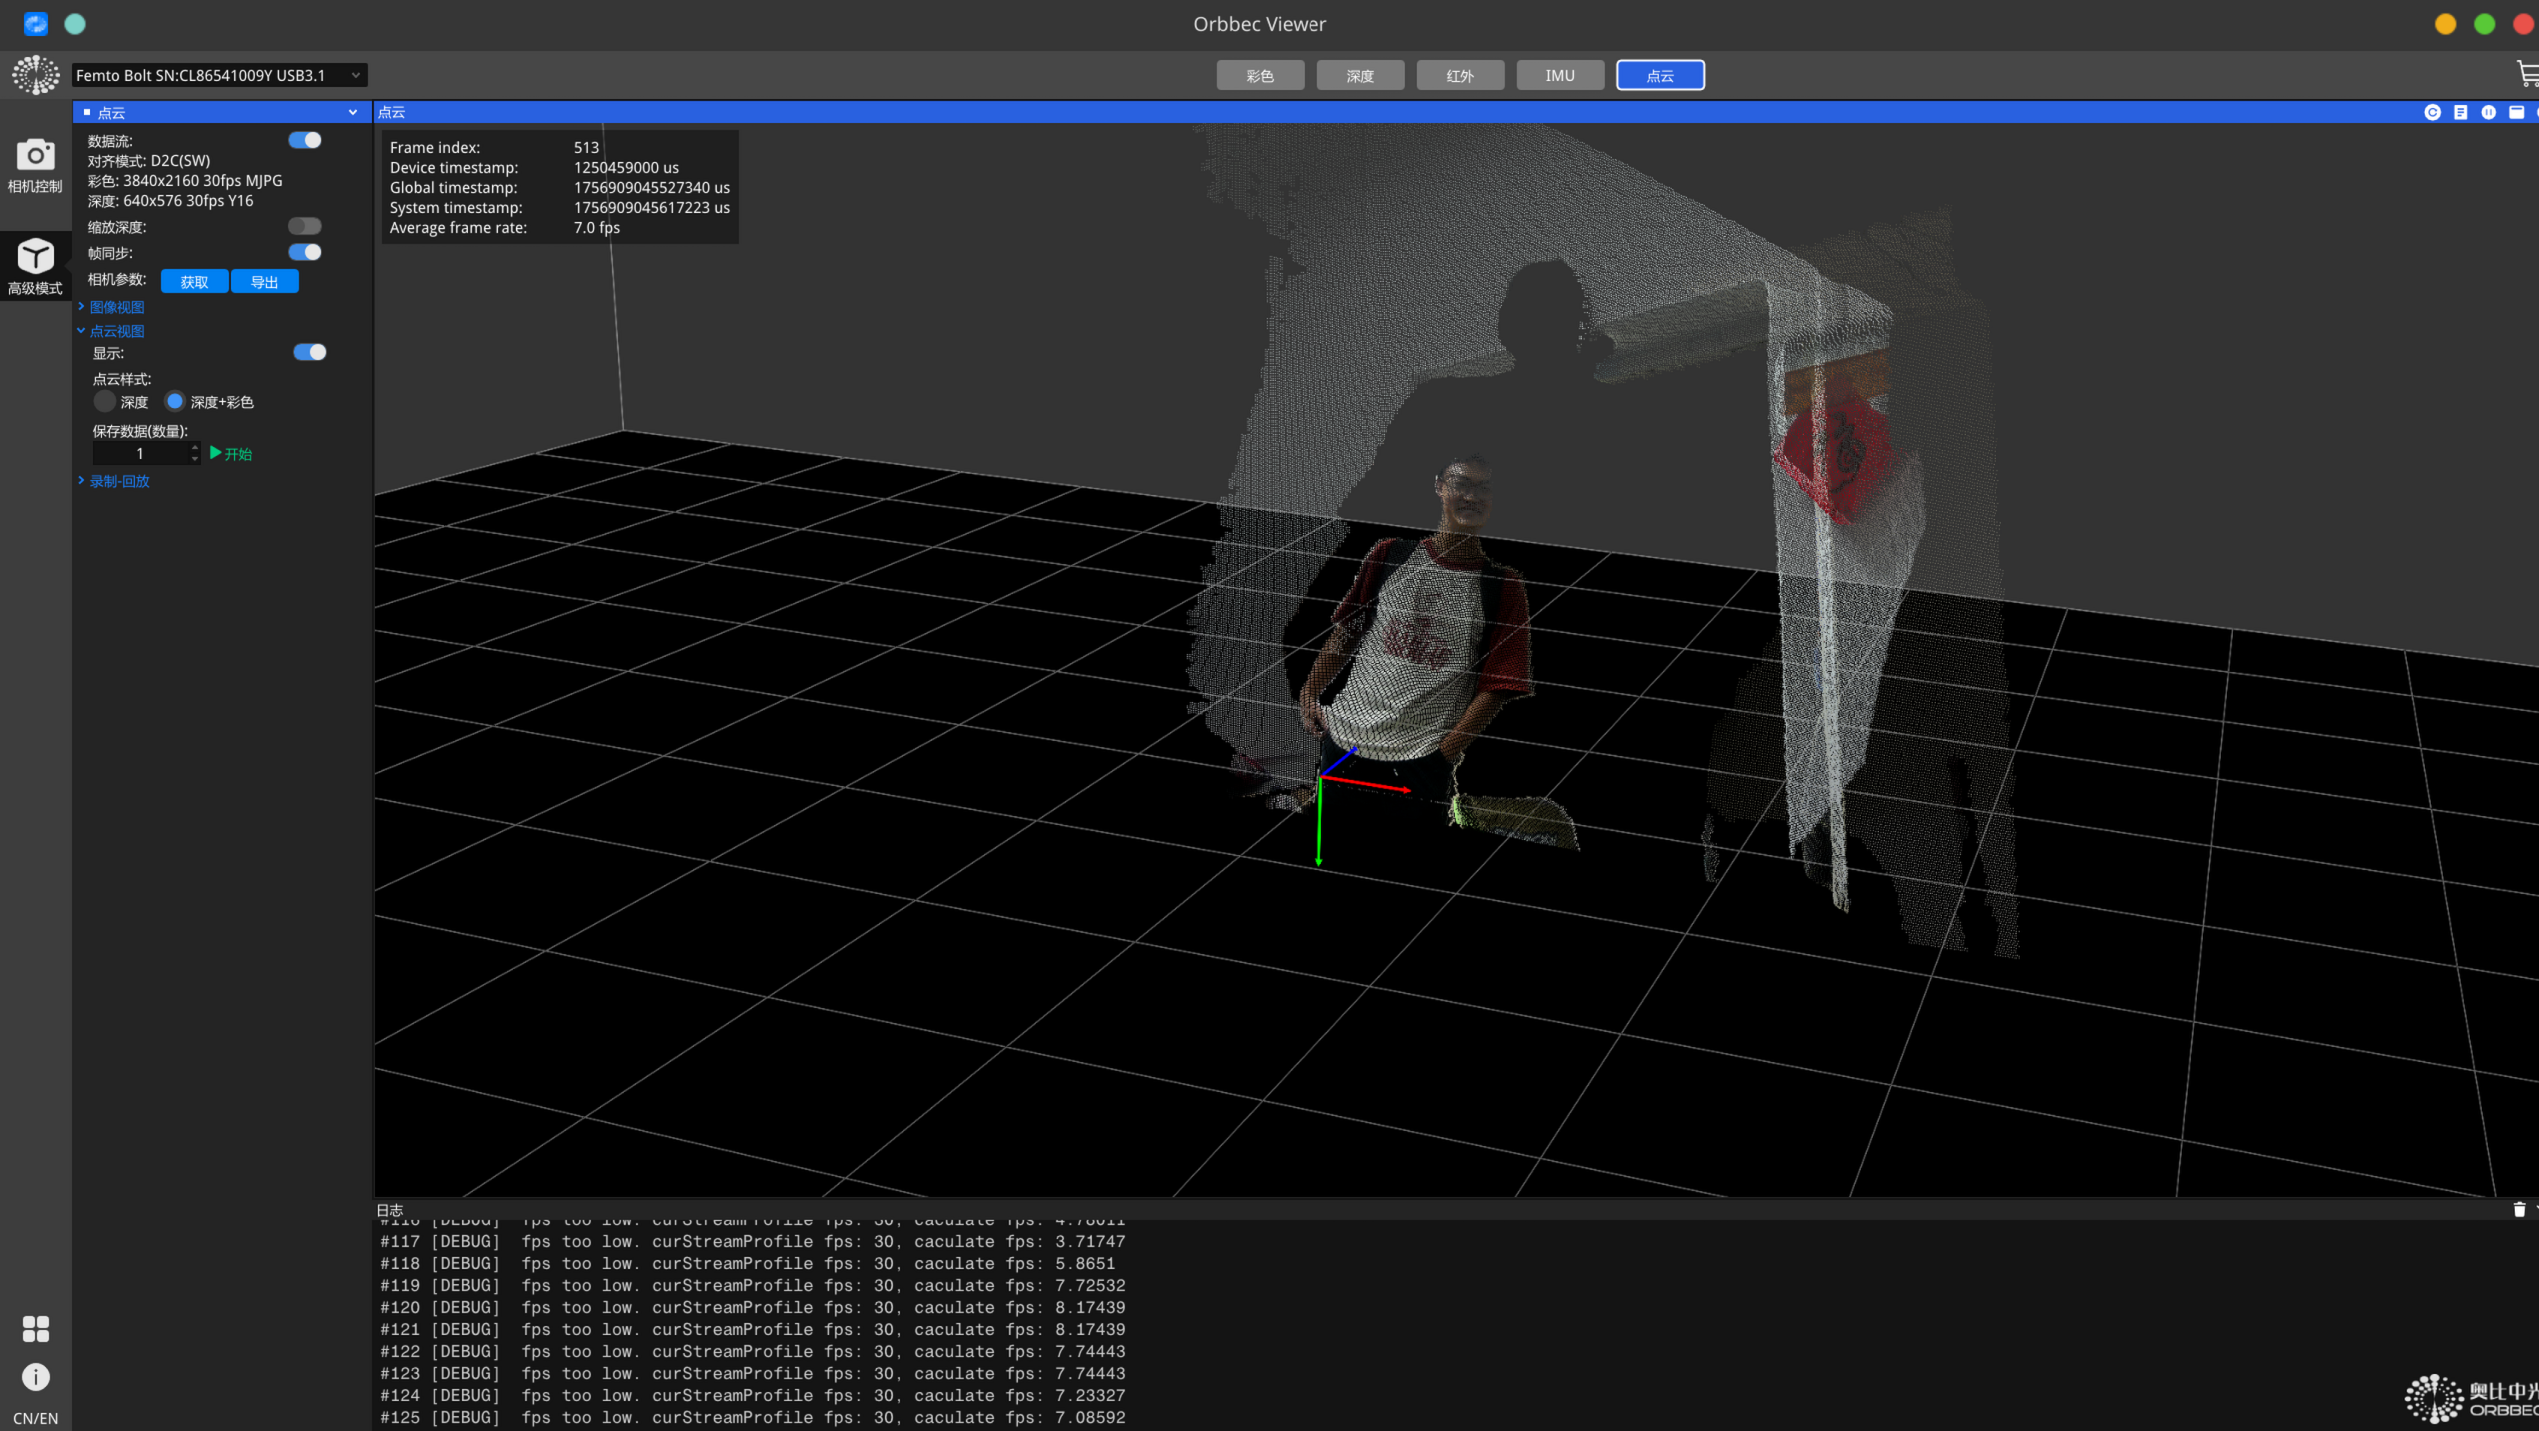Click the Frame index value 513

click(586, 148)
